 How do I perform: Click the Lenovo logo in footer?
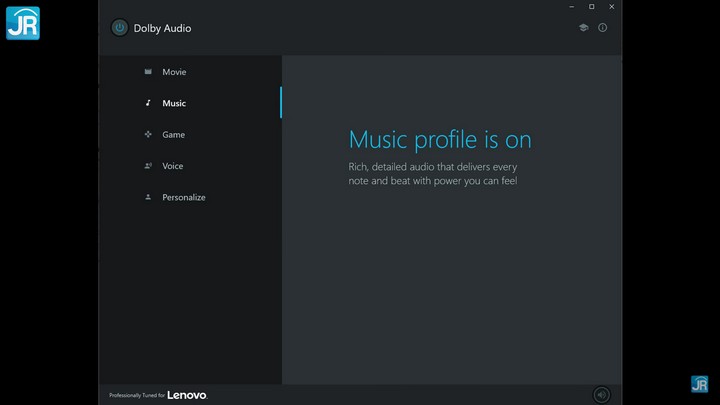[187, 395]
